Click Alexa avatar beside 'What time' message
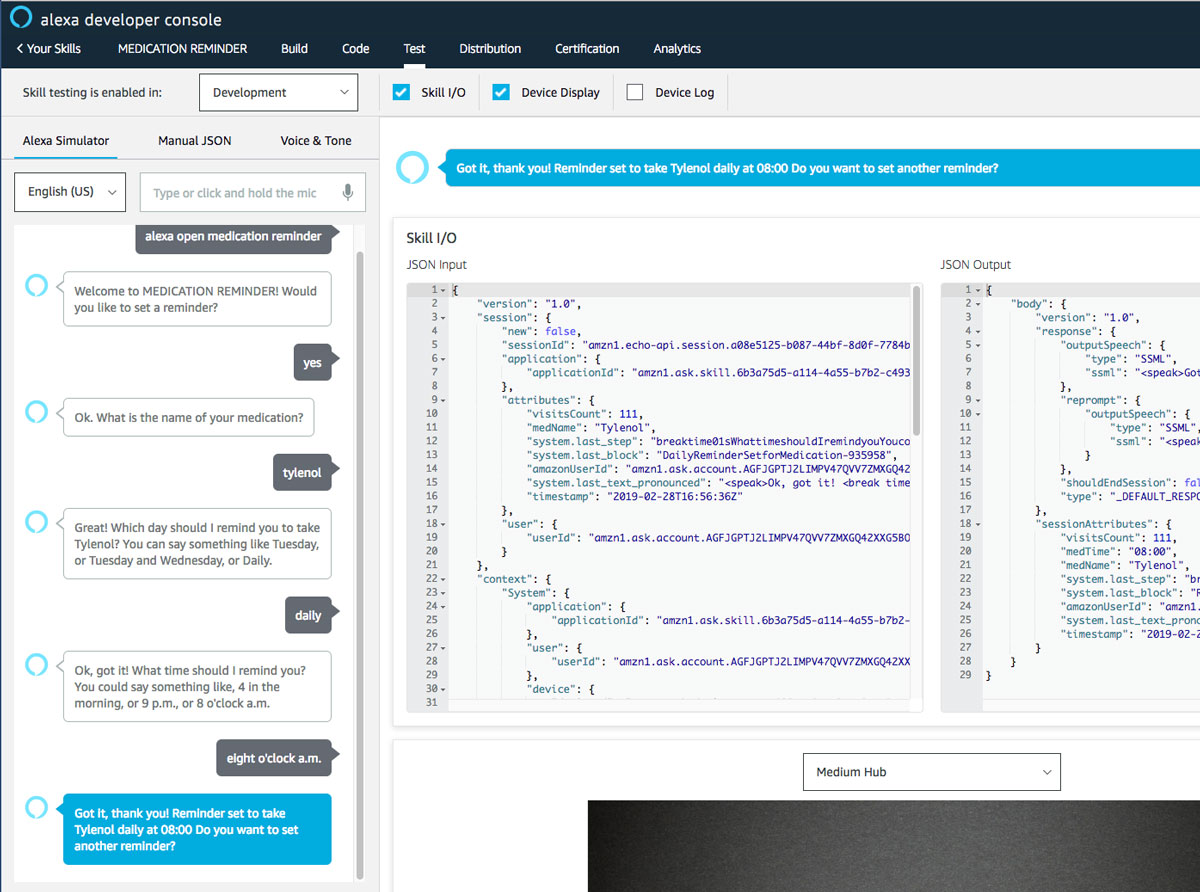Viewport: 1200px width, 892px height. pos(36,664)
